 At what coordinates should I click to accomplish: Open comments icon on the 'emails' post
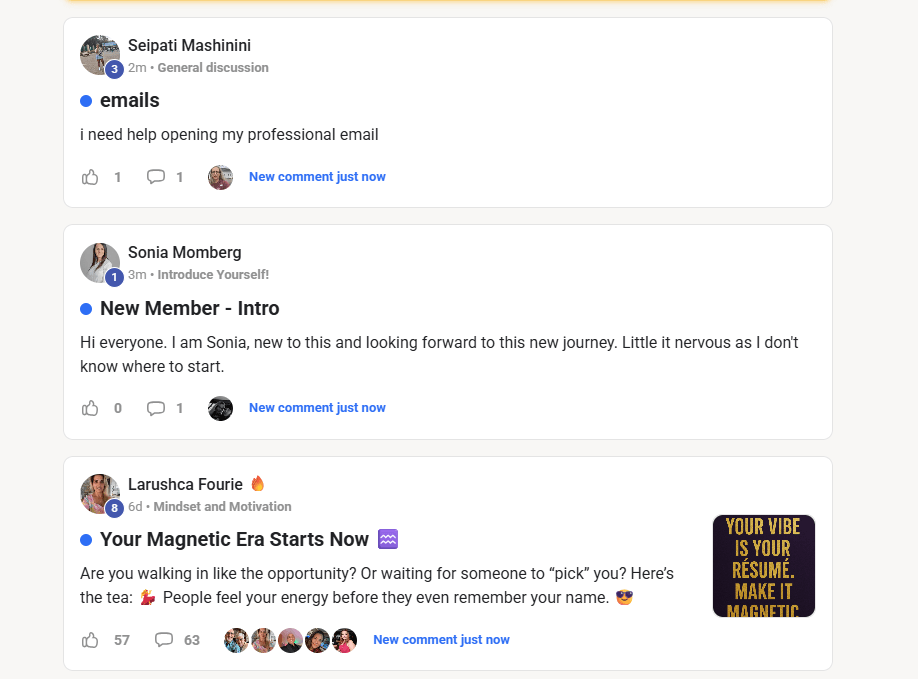[156, 177]
